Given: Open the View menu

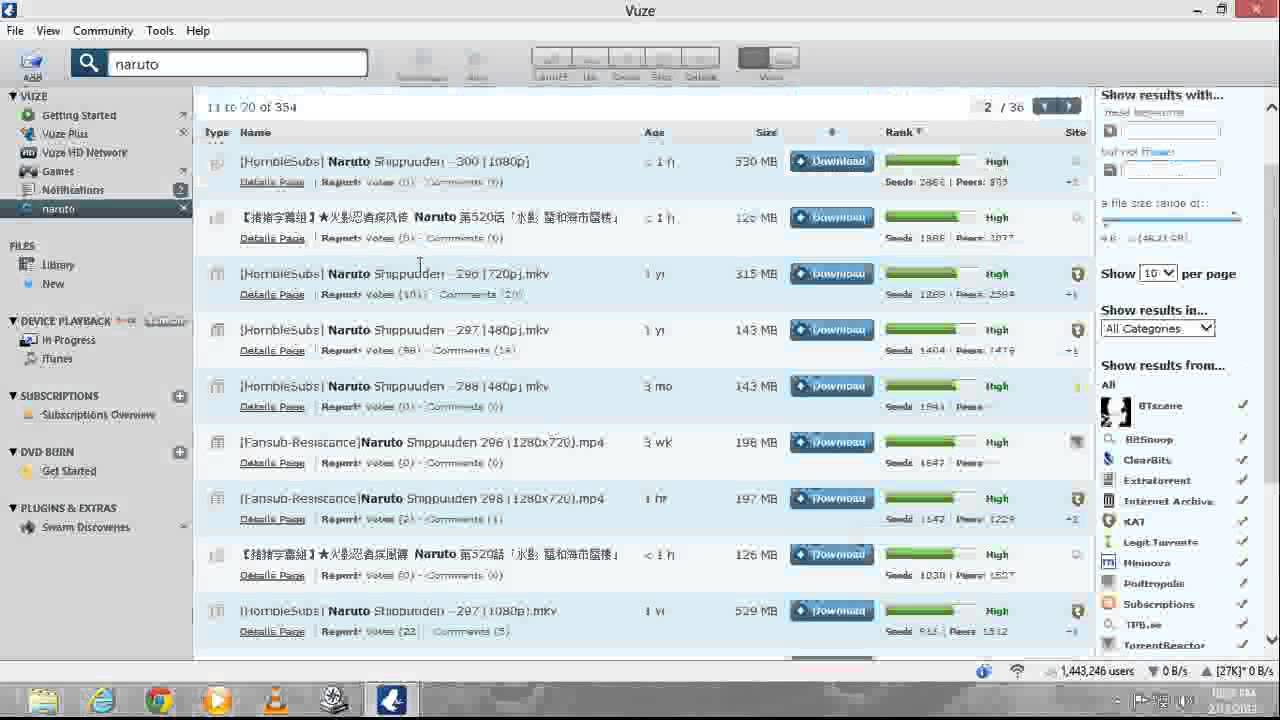Looking at the screenshot, I should pyautogui.click(x=48, y=31).
